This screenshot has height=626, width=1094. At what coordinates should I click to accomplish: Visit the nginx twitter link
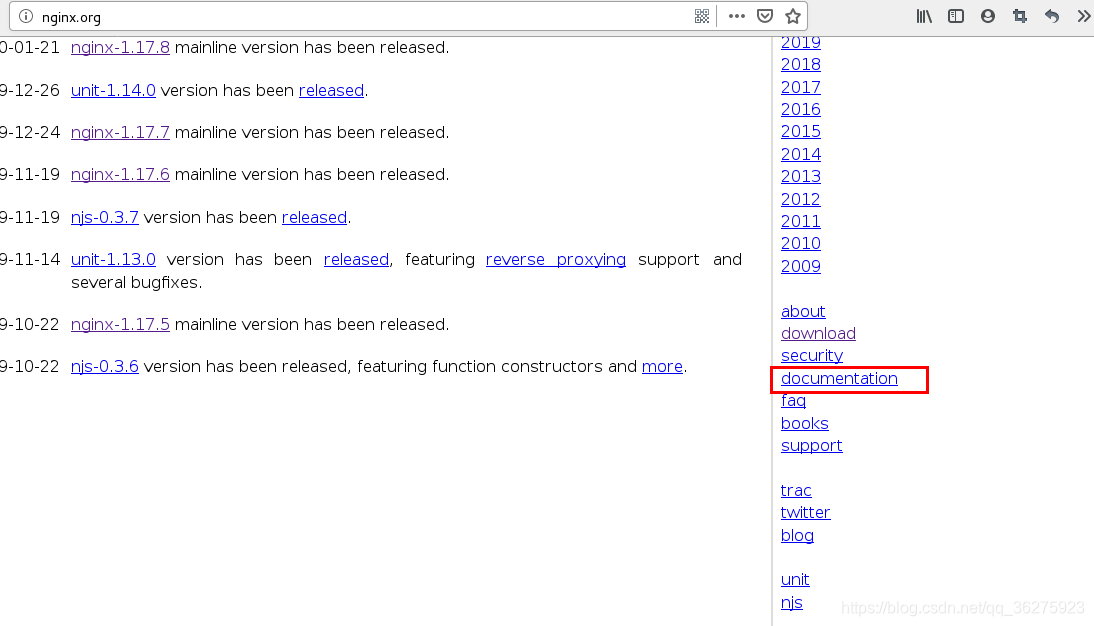[x=805, y=512]
